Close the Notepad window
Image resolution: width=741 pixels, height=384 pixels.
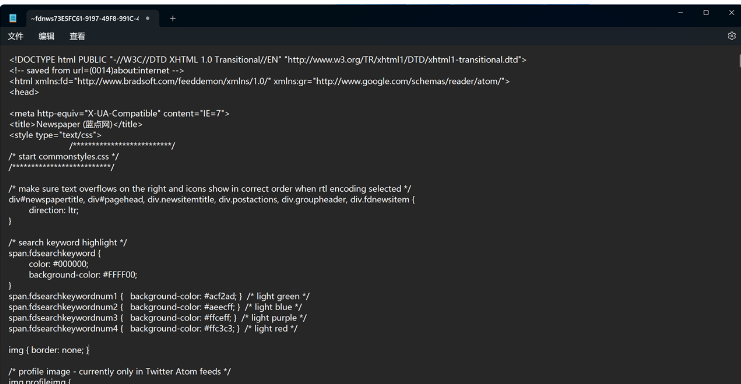[x=731, y=13]
